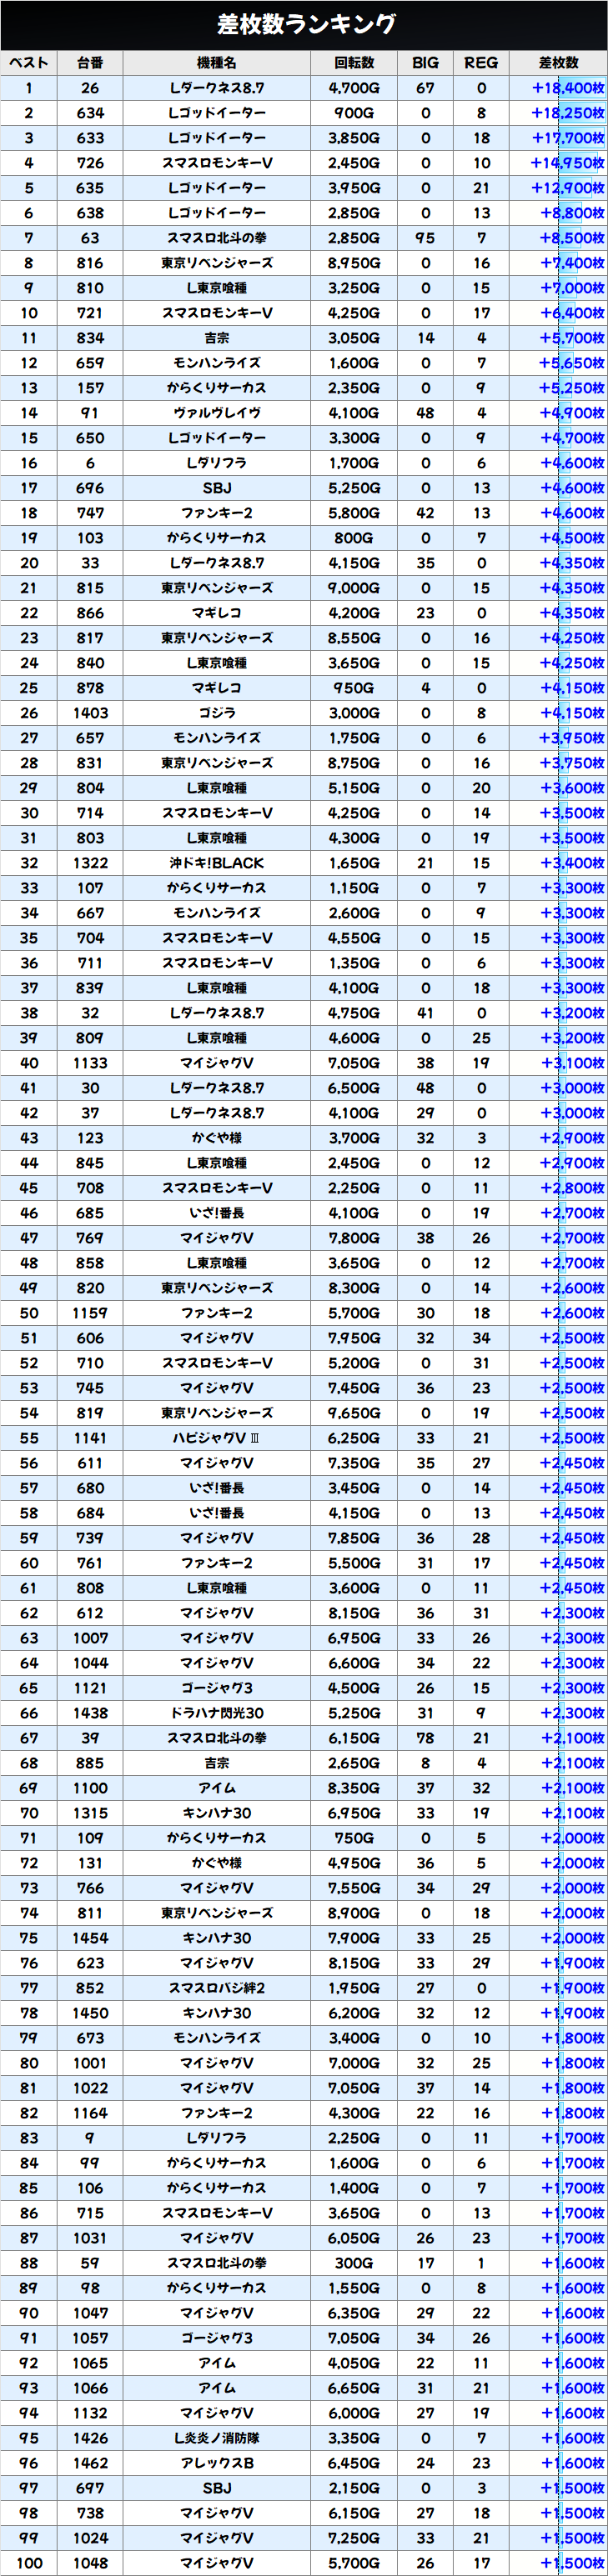The width and height of the screenshot is (608, 2576).
Task: Click the +7,000枚 difference cell
Action: tap(558, 288)
